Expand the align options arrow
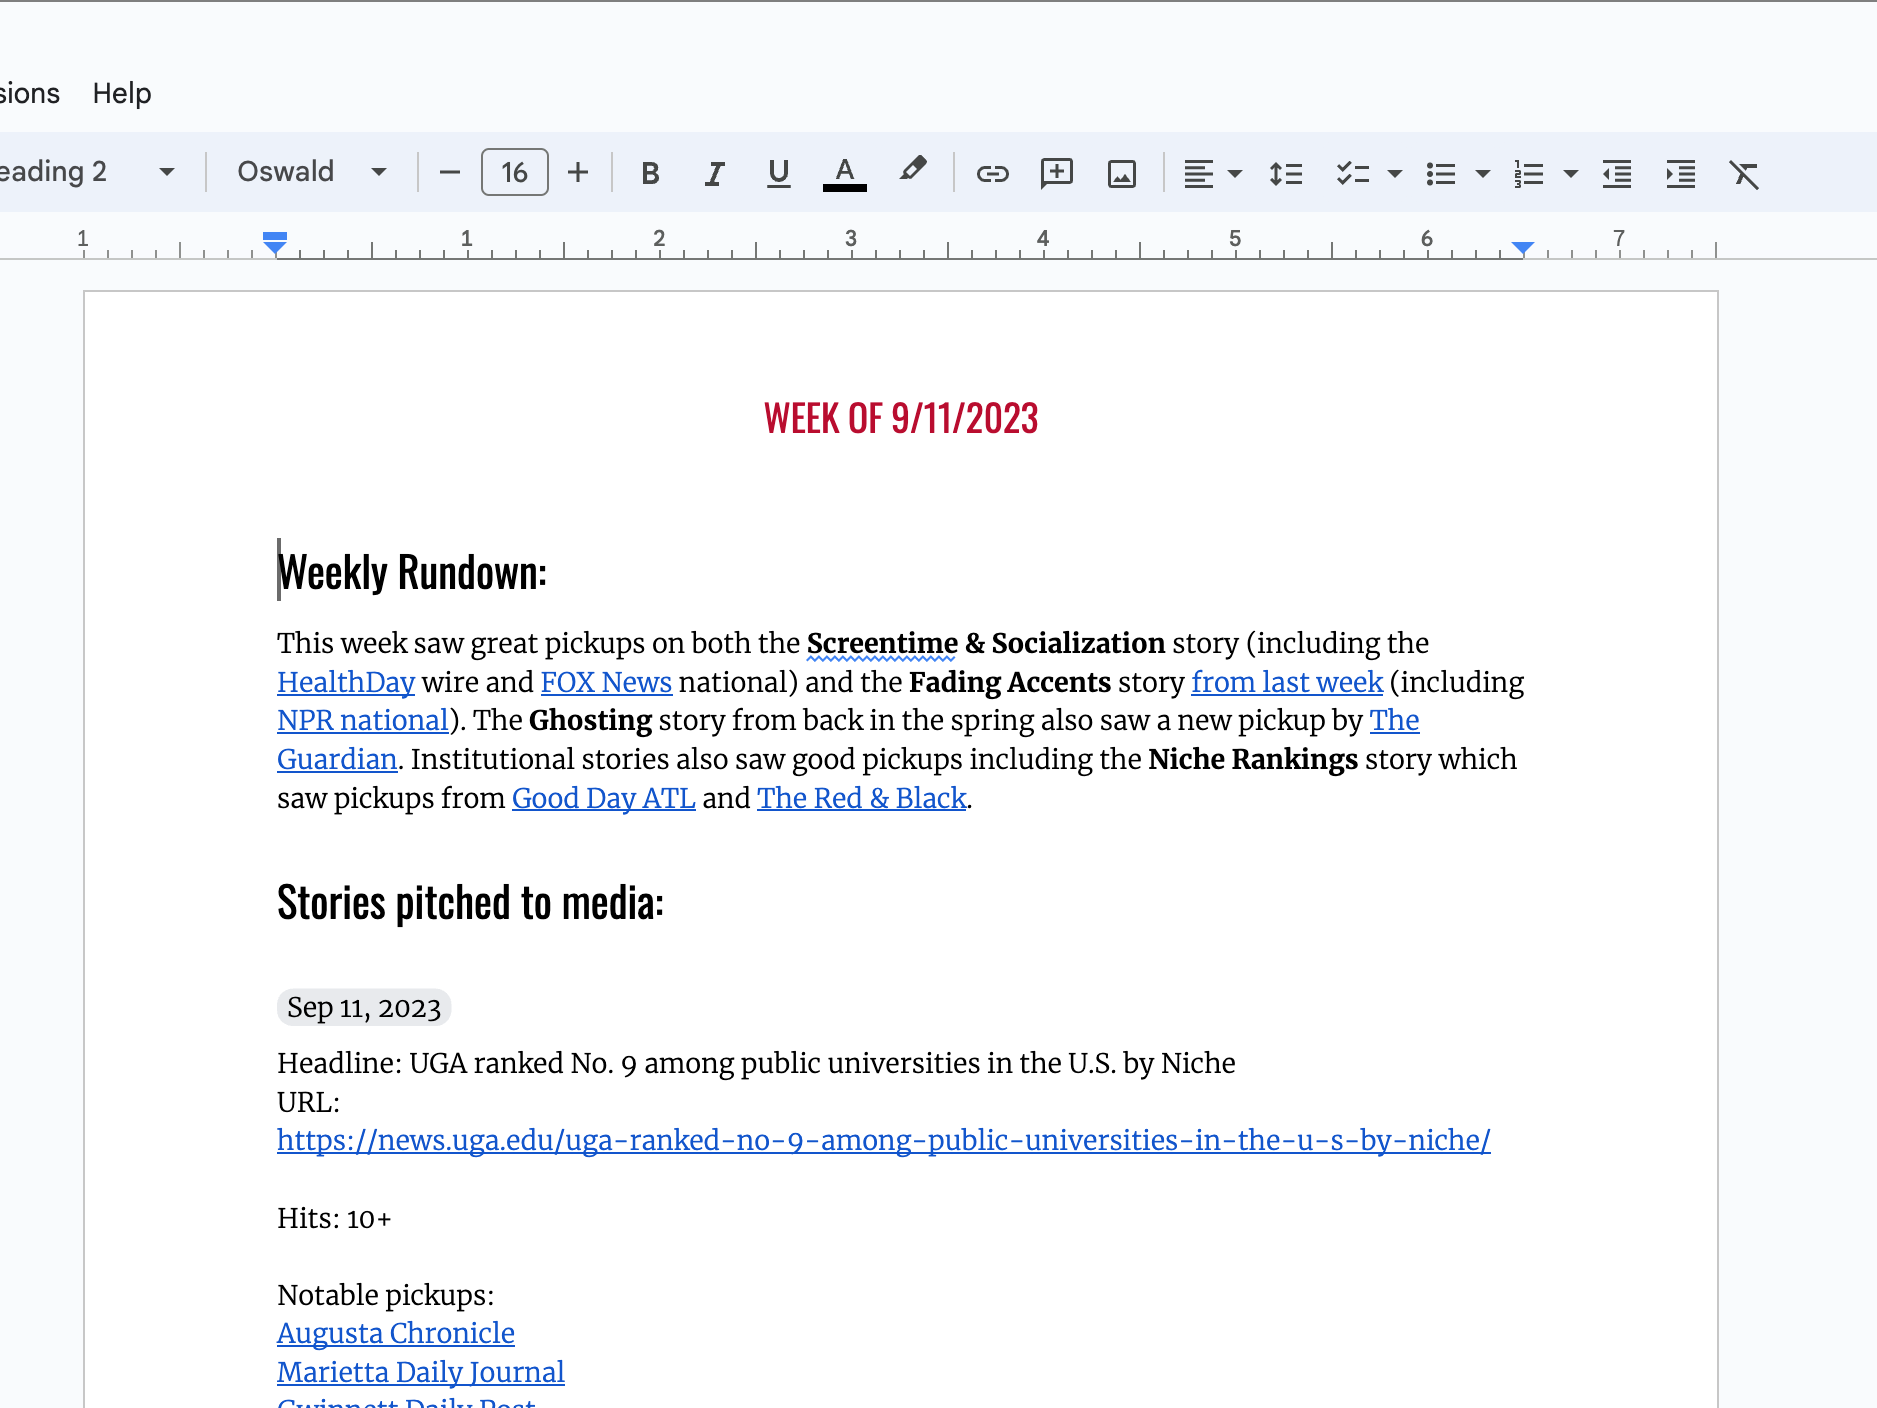Screen dimensions: 1877x1408 click(1235, 174)
